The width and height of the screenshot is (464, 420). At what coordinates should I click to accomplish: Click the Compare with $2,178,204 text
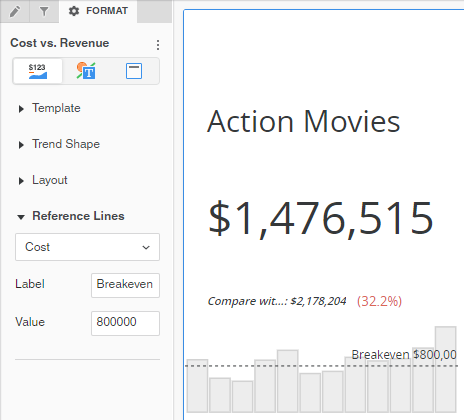(x=277, y=301)
